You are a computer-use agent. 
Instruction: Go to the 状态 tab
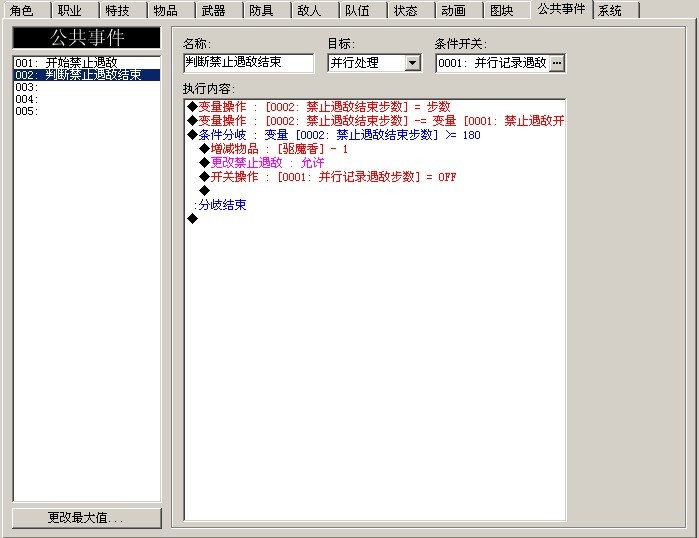[x=411, y=10]
